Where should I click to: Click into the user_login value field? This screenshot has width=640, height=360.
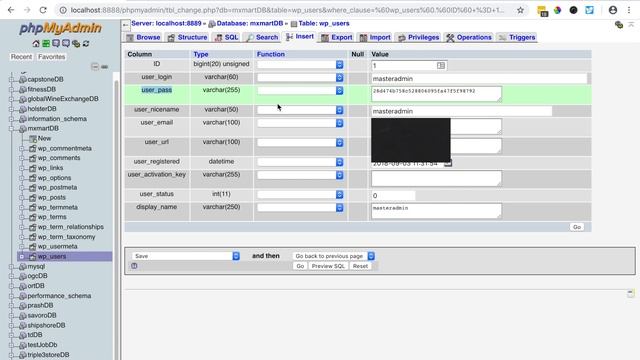479,78
